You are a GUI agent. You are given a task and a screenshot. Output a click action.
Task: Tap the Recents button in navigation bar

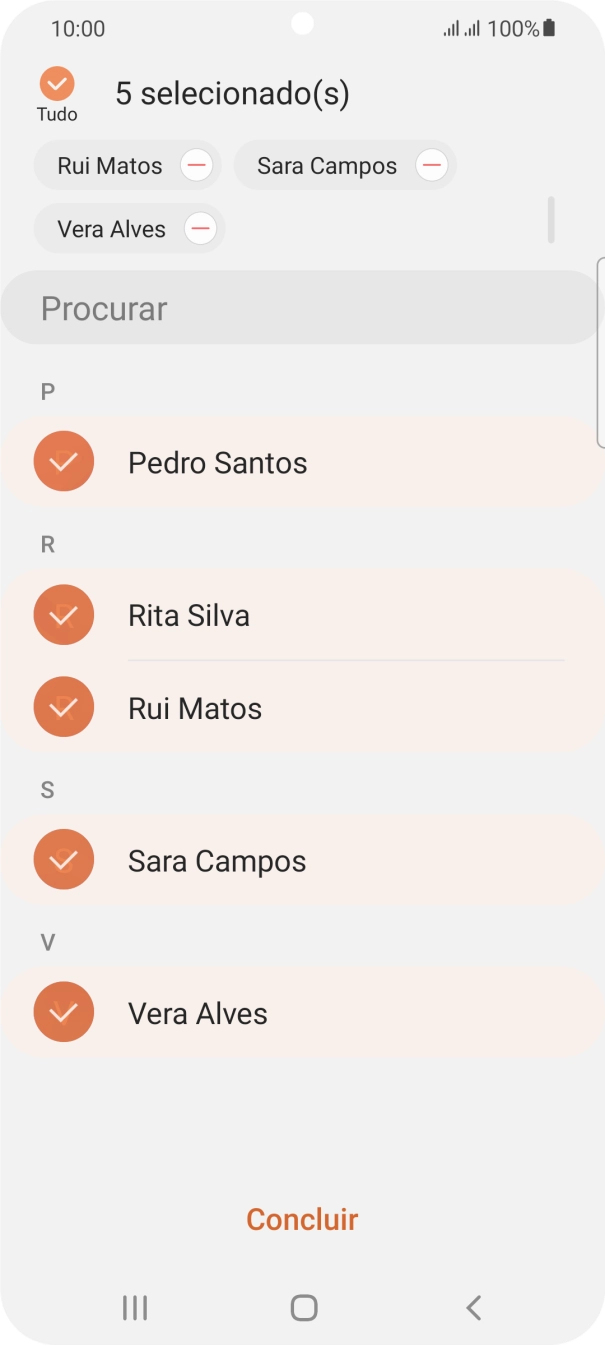[x=134, y=1307]
